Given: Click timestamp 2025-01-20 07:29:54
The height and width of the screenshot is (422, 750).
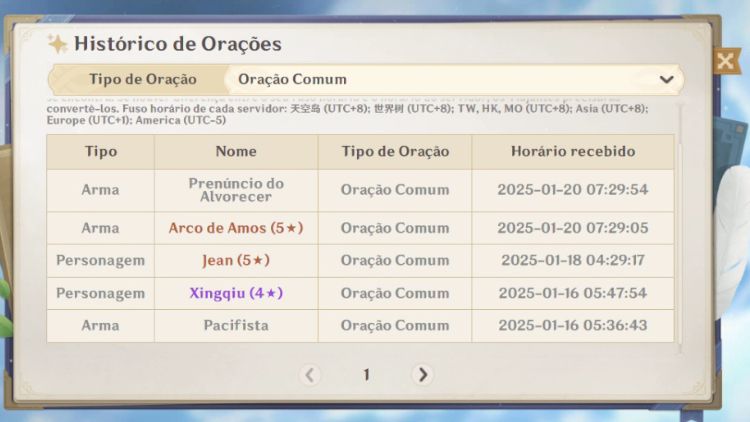Looking at the screenshot, I should (x=573, y=190).
